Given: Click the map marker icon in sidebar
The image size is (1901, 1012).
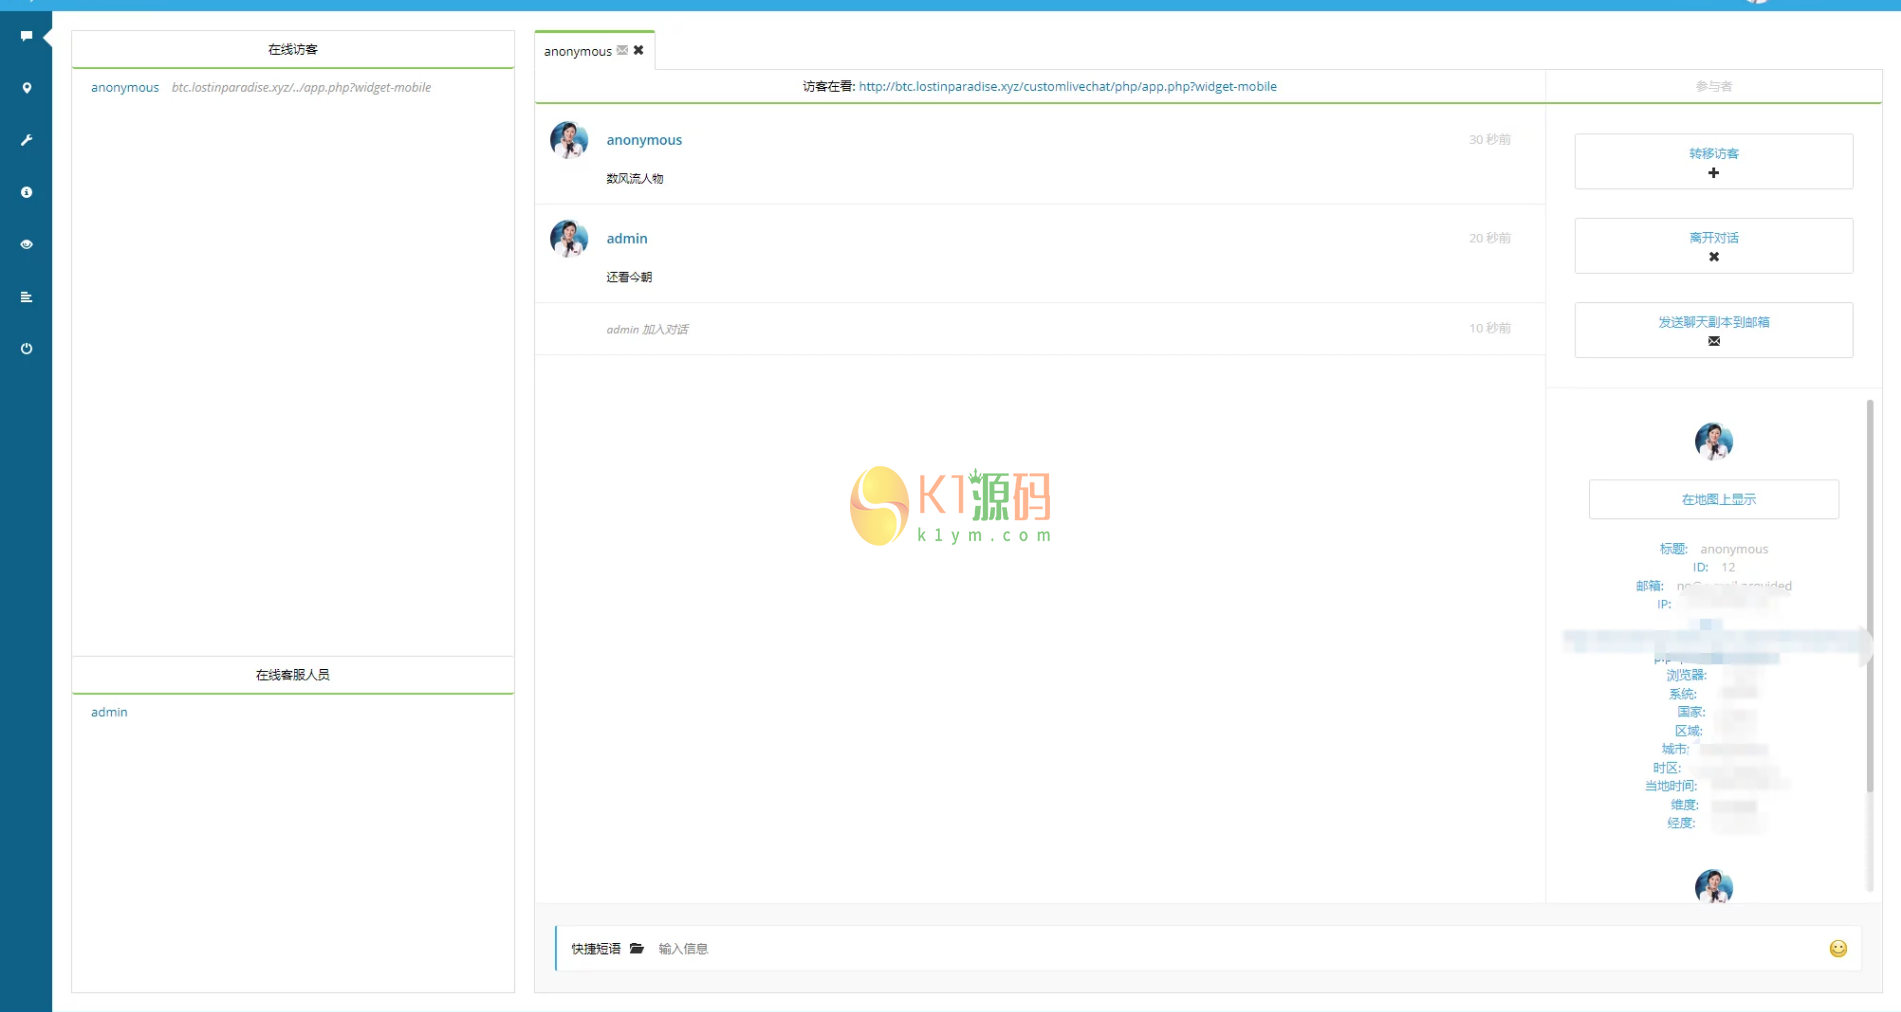Looking at the screenshot, I should point(26,88).
